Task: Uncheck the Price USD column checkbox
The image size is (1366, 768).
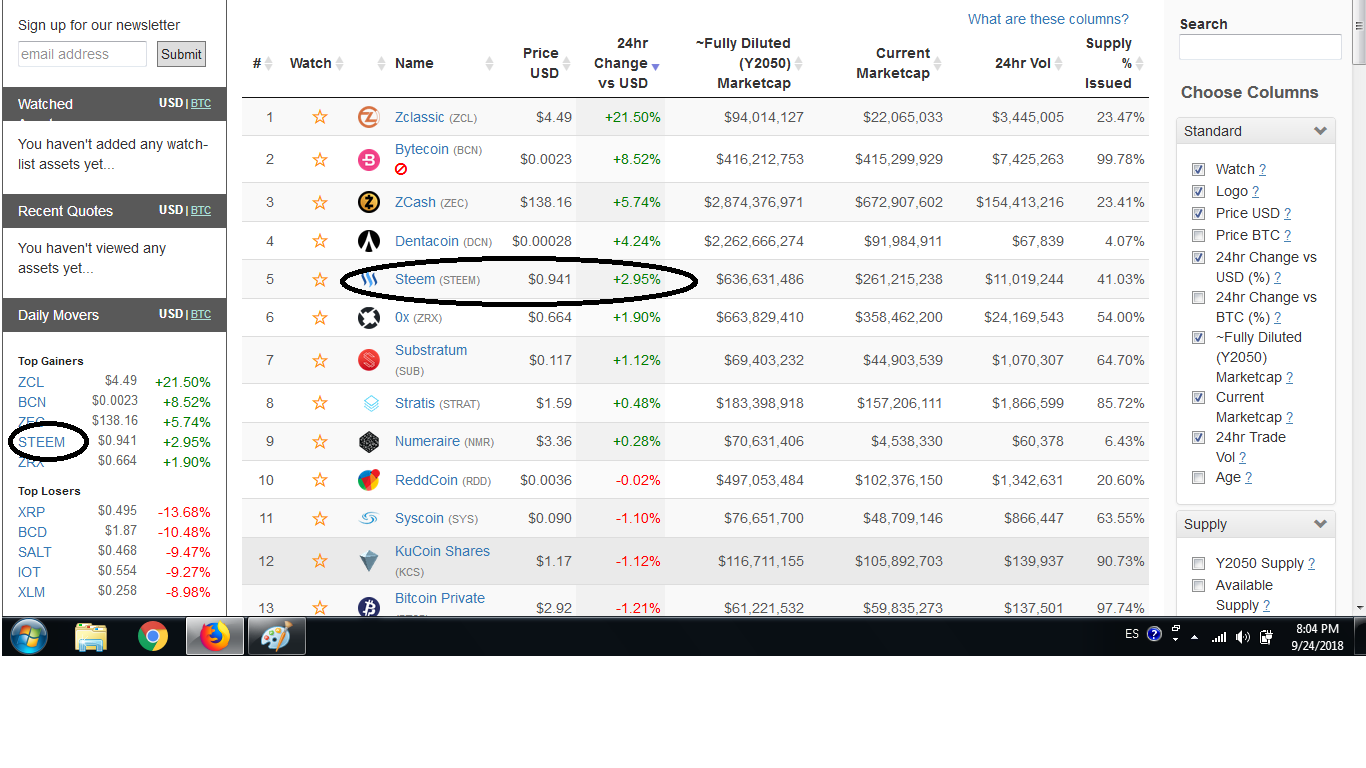Action: tap(1198, 214)
